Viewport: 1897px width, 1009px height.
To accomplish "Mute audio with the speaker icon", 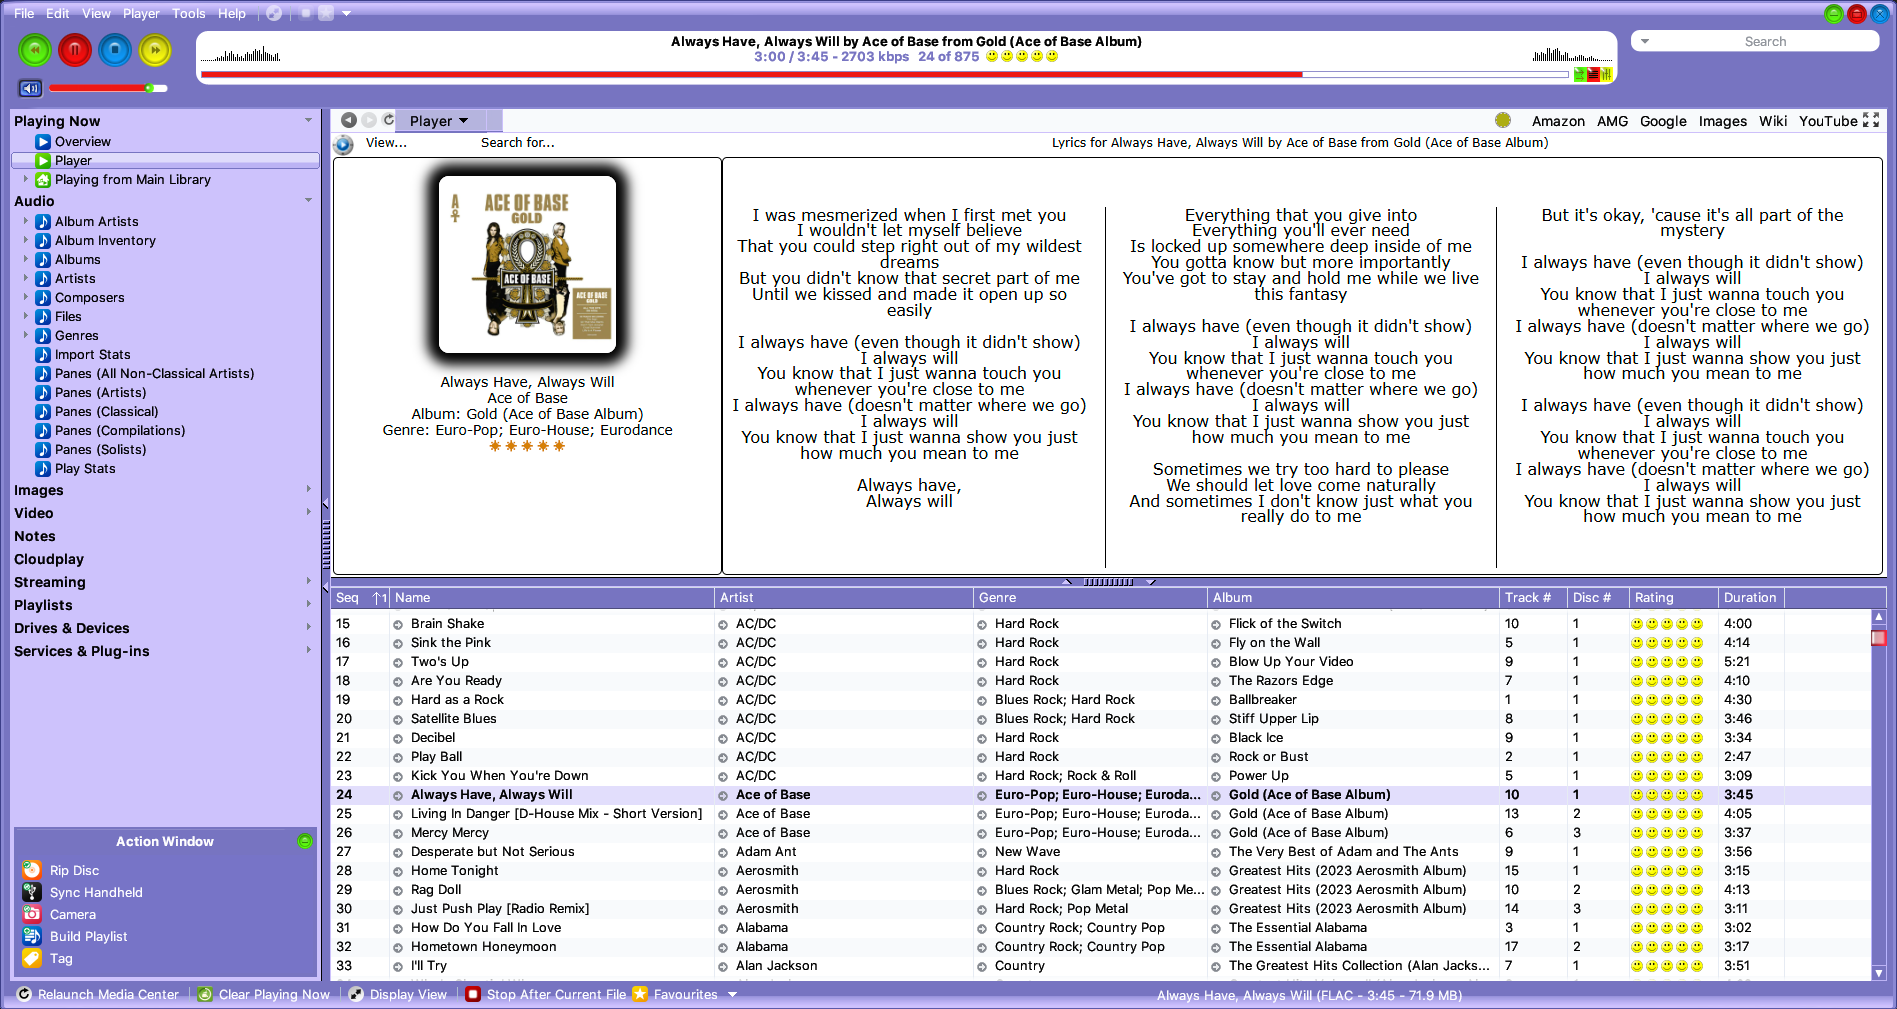I will [x=30, y=88].
